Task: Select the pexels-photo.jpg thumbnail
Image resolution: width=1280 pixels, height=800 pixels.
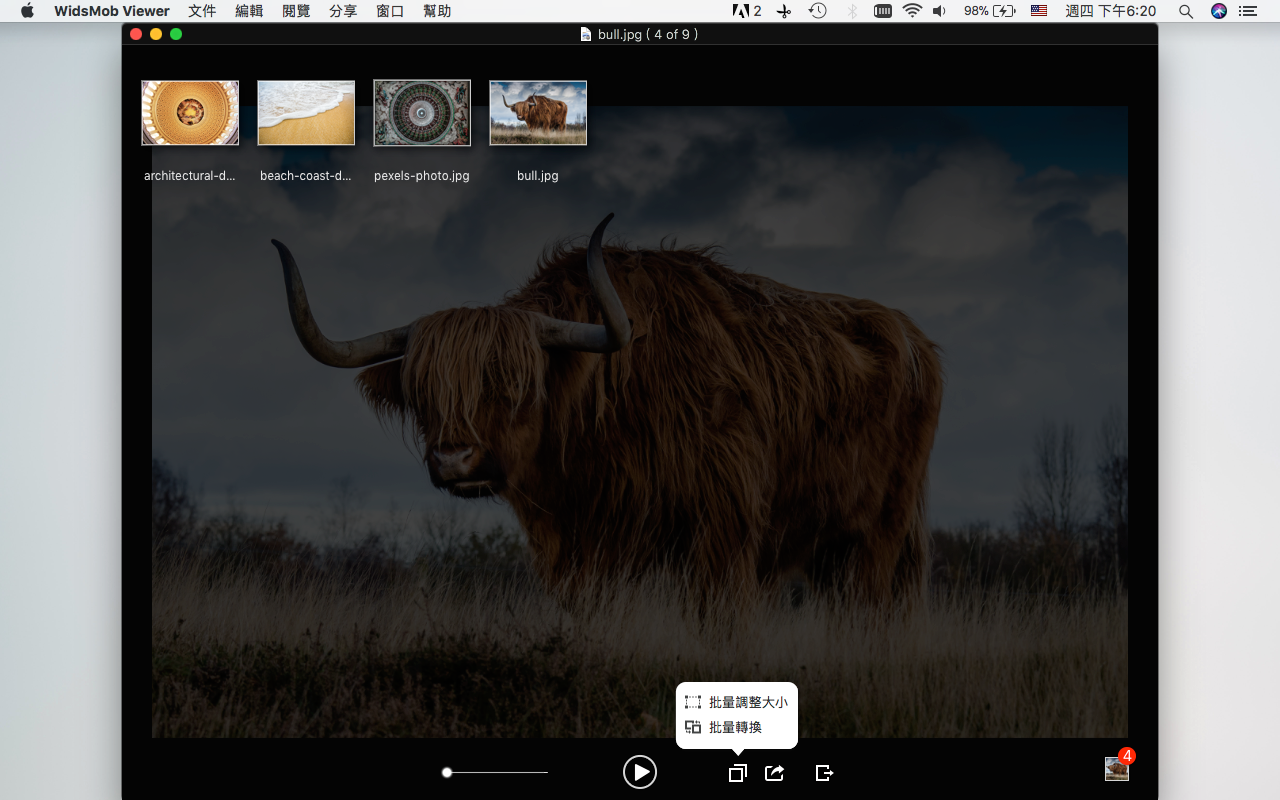Action: 422,113
